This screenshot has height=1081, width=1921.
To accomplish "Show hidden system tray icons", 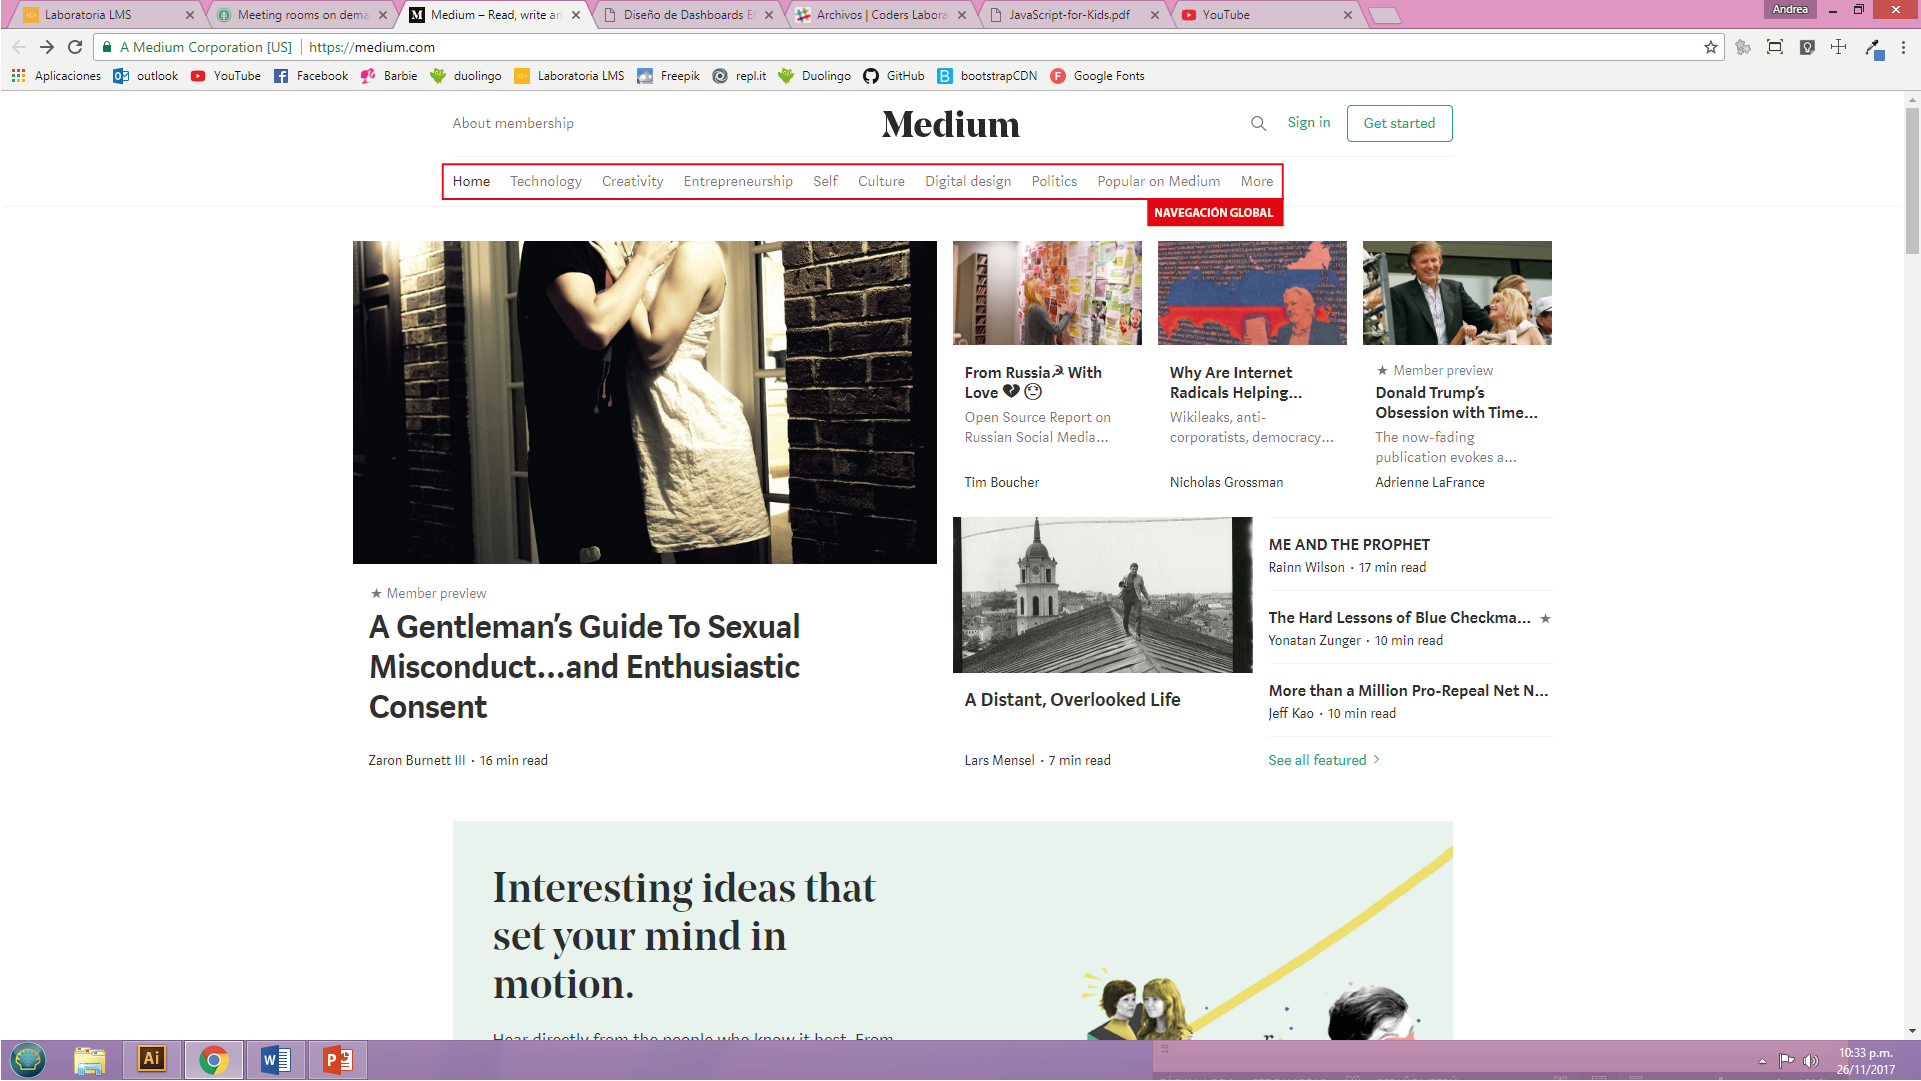I will pos(1762,1061).
